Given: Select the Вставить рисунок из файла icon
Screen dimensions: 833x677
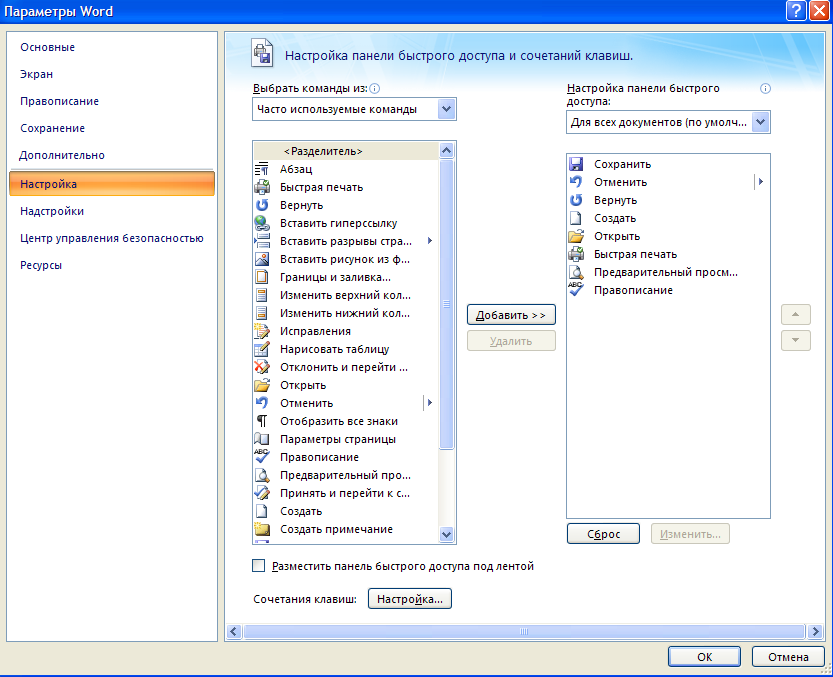Looking at the screenshot, I should (x=262, y=259).
